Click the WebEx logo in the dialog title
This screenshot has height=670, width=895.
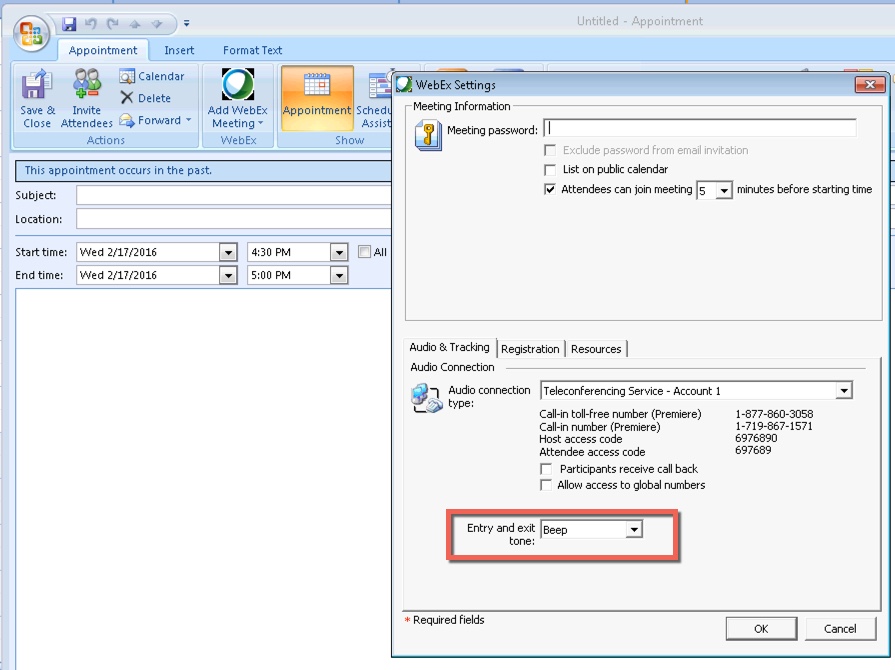pos(404,84)
